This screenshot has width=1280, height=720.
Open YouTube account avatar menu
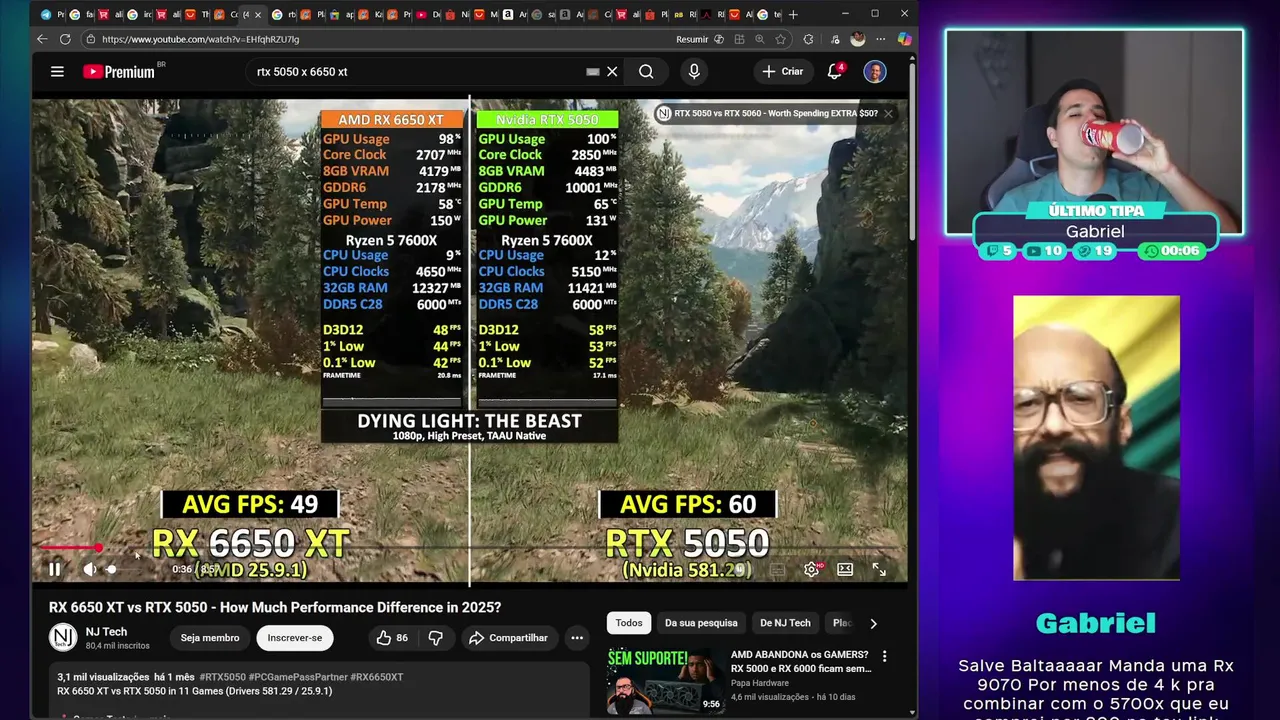(x=875, y=72)
